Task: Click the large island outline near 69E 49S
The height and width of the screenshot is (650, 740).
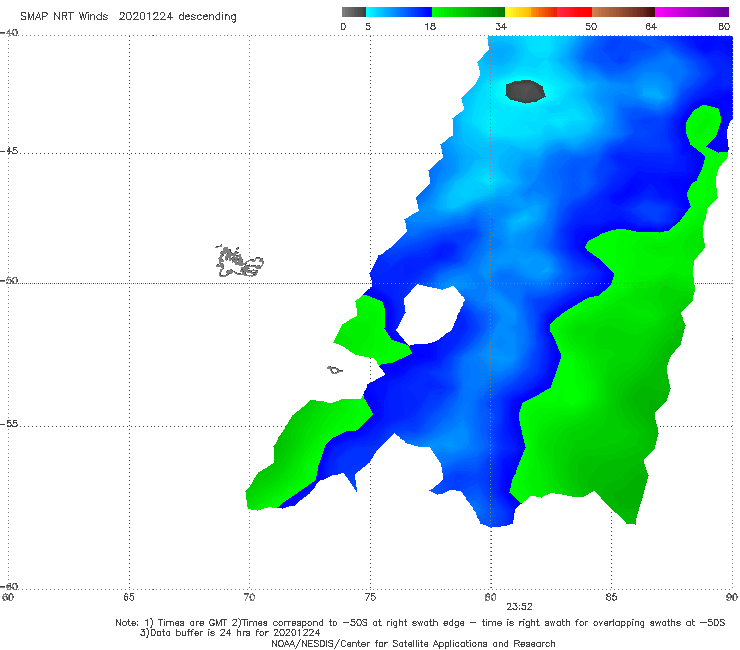Action: point(239,261)
